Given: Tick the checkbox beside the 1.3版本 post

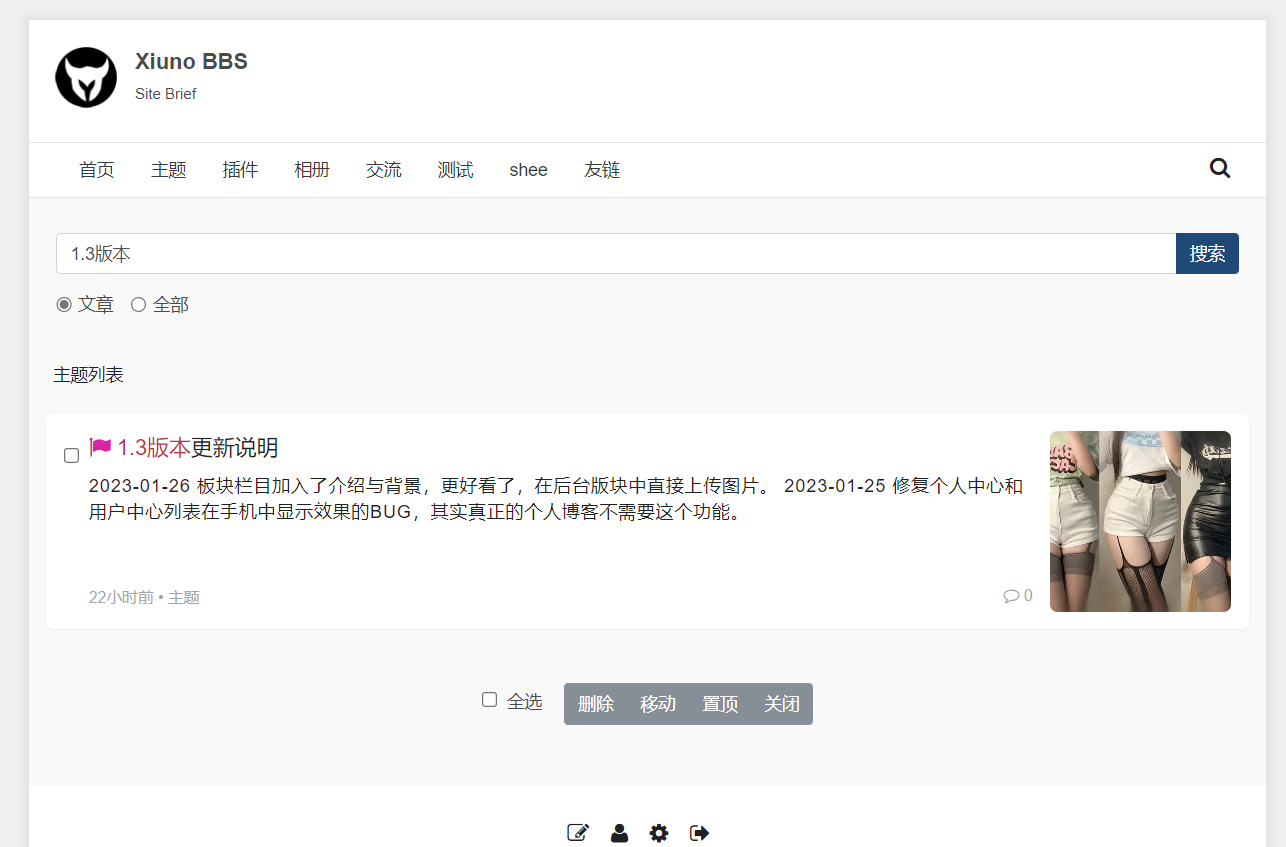Looking at the screenshot, I should [x=72, y=456].
